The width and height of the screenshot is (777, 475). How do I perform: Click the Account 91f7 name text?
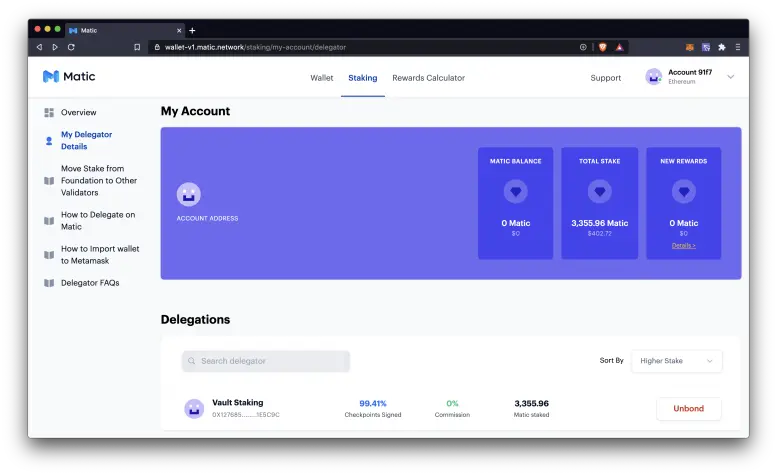coord(690,72)
